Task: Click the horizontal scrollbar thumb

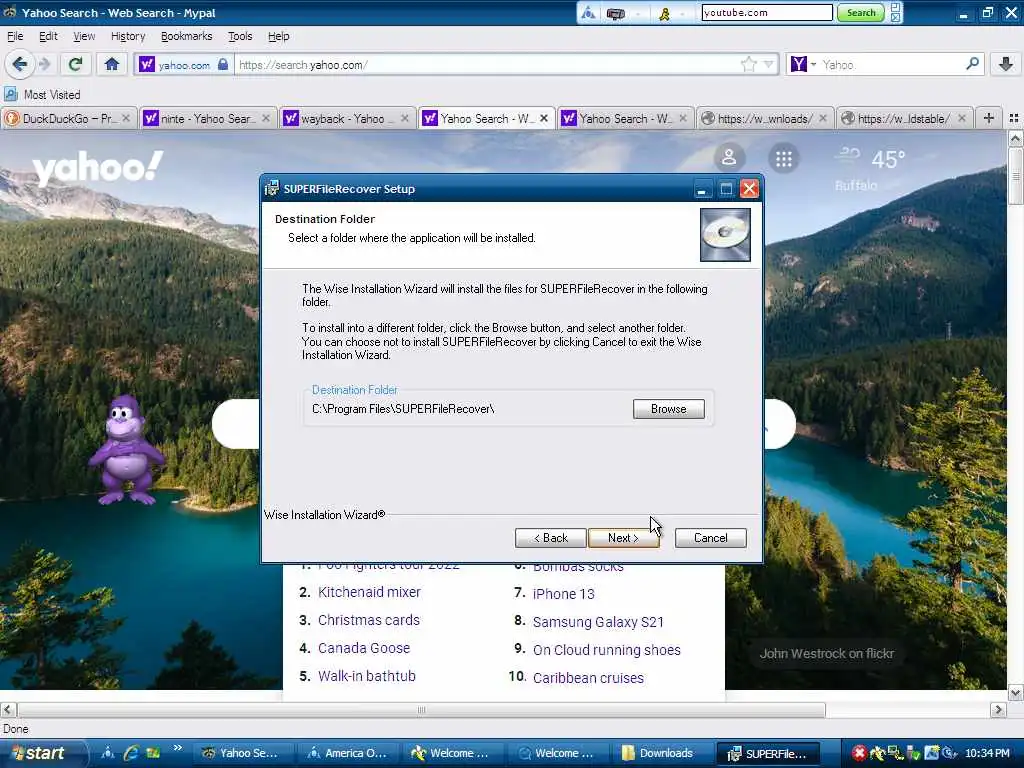Action: [421, 710]
